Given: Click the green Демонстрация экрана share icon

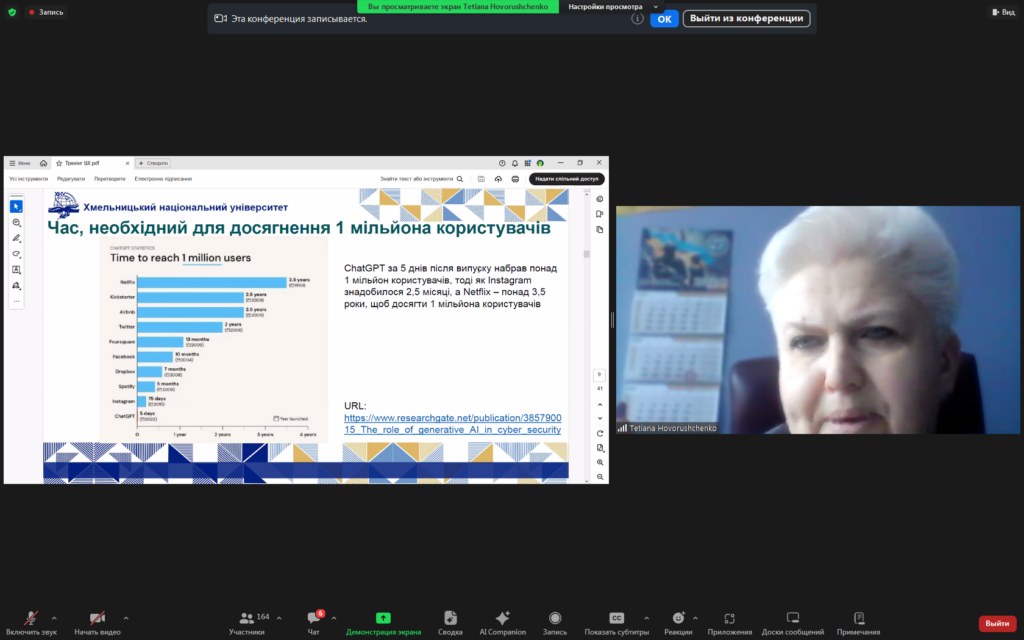Looking at the screenshot, I should pos(383,619).
